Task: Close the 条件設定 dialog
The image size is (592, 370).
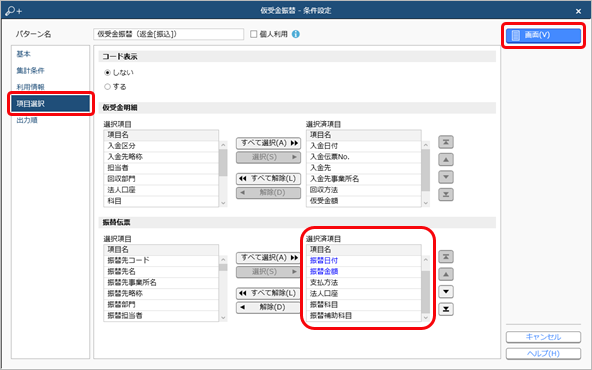Action: tap(578, 11)
